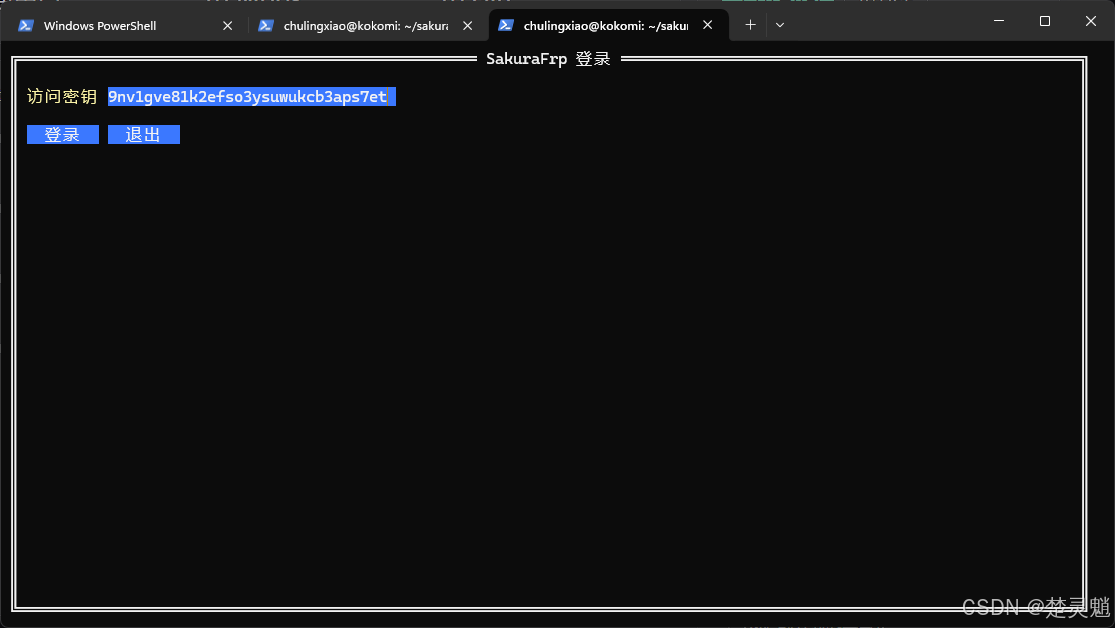Maximize the terminal window
The image size is (1115, 628).
(1045, 21)
